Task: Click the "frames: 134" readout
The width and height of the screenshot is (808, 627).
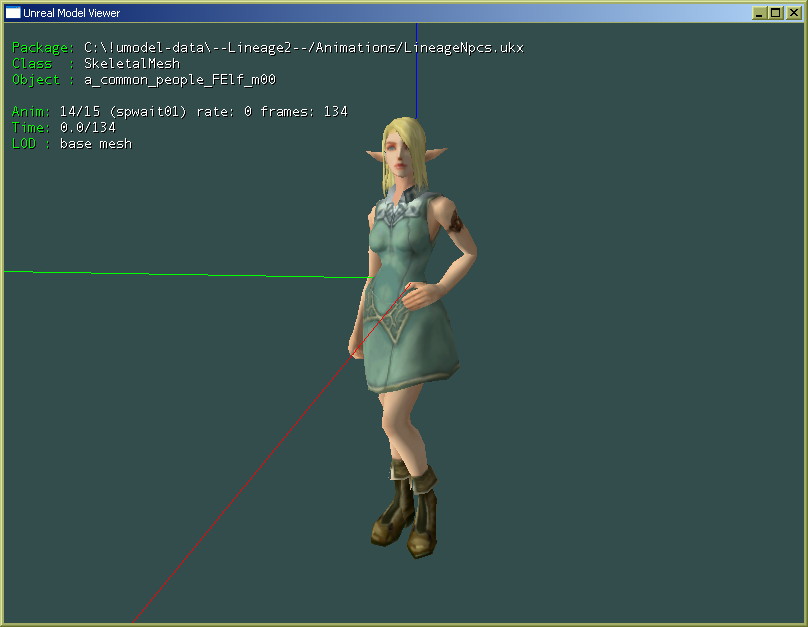Action: (304, 112)
